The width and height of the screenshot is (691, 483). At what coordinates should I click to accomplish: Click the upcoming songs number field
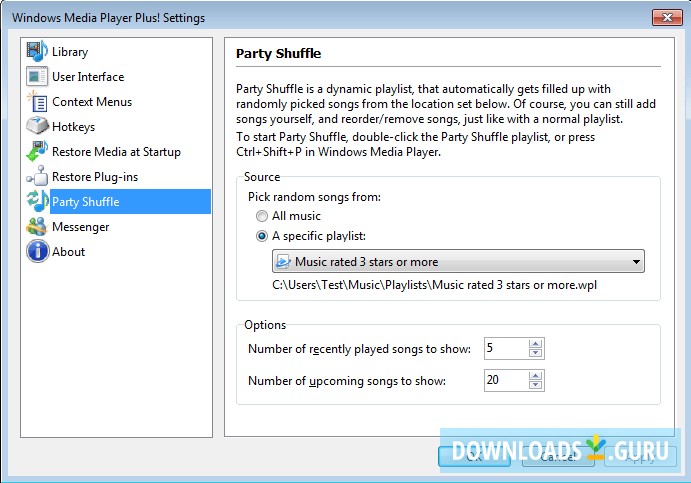506,380
